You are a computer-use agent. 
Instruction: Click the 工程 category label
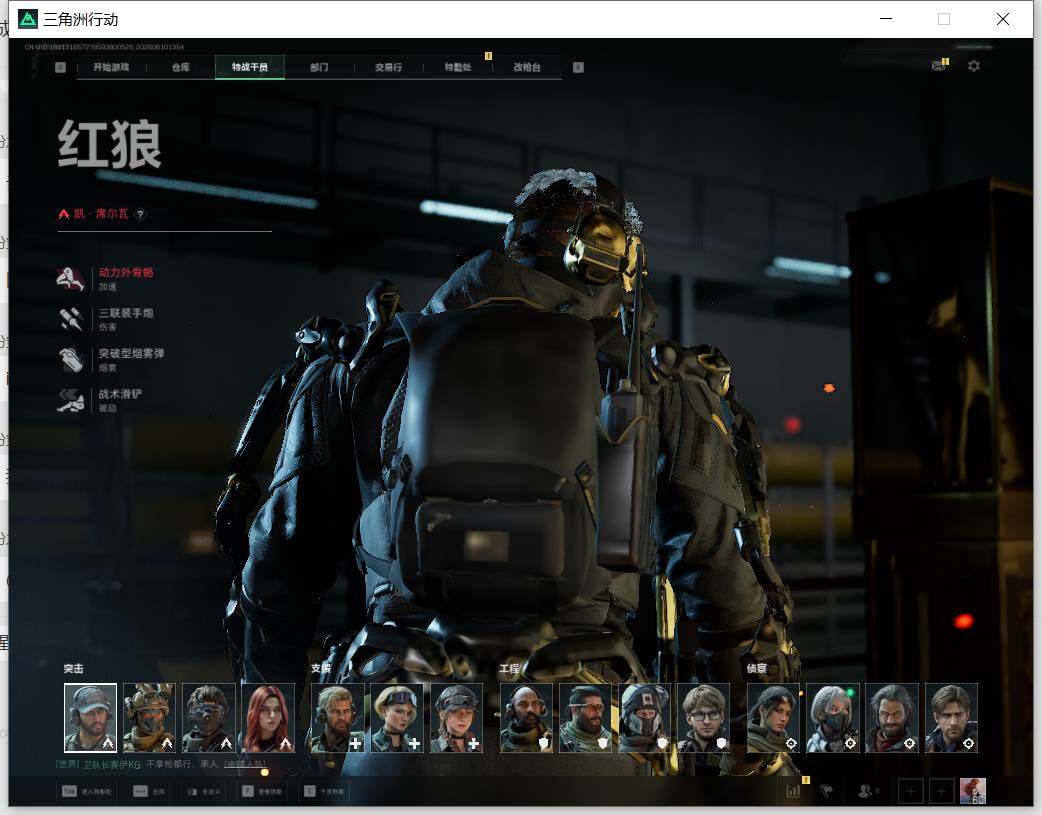510,669
